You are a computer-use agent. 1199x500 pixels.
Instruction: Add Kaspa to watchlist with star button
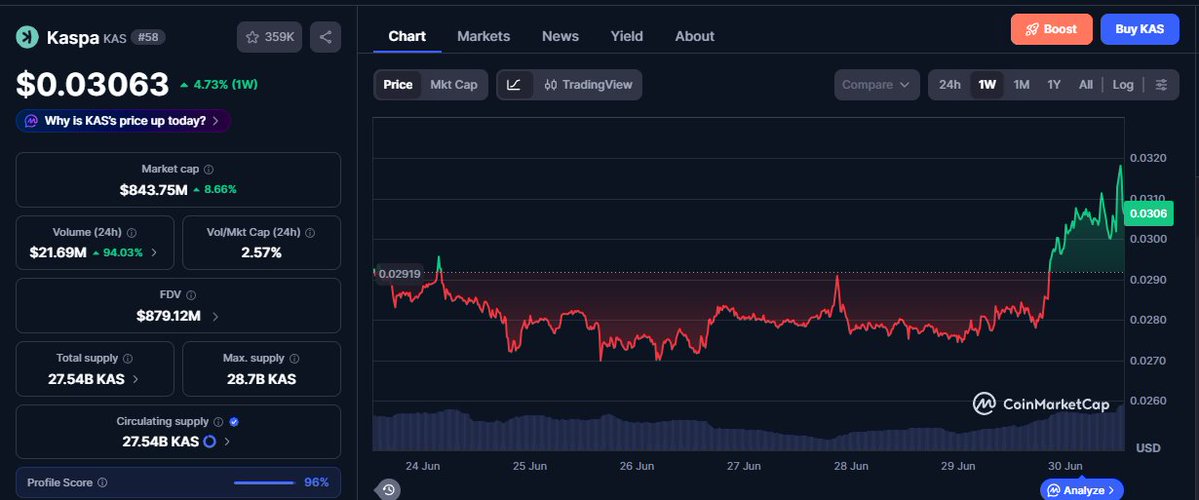269,37
